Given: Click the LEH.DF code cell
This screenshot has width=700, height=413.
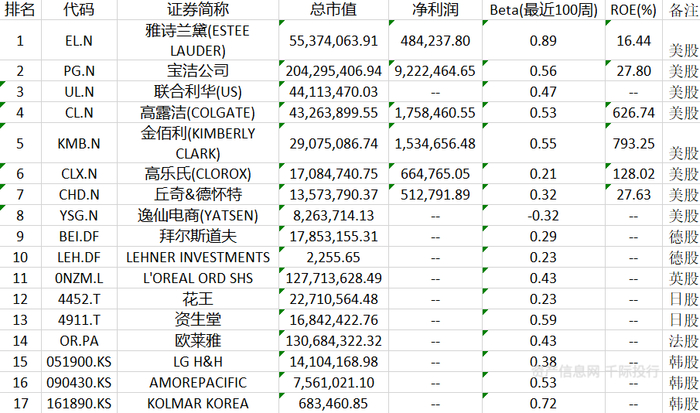Looking at the screenshot, I should pyautogui.click(x=79, y=258).
